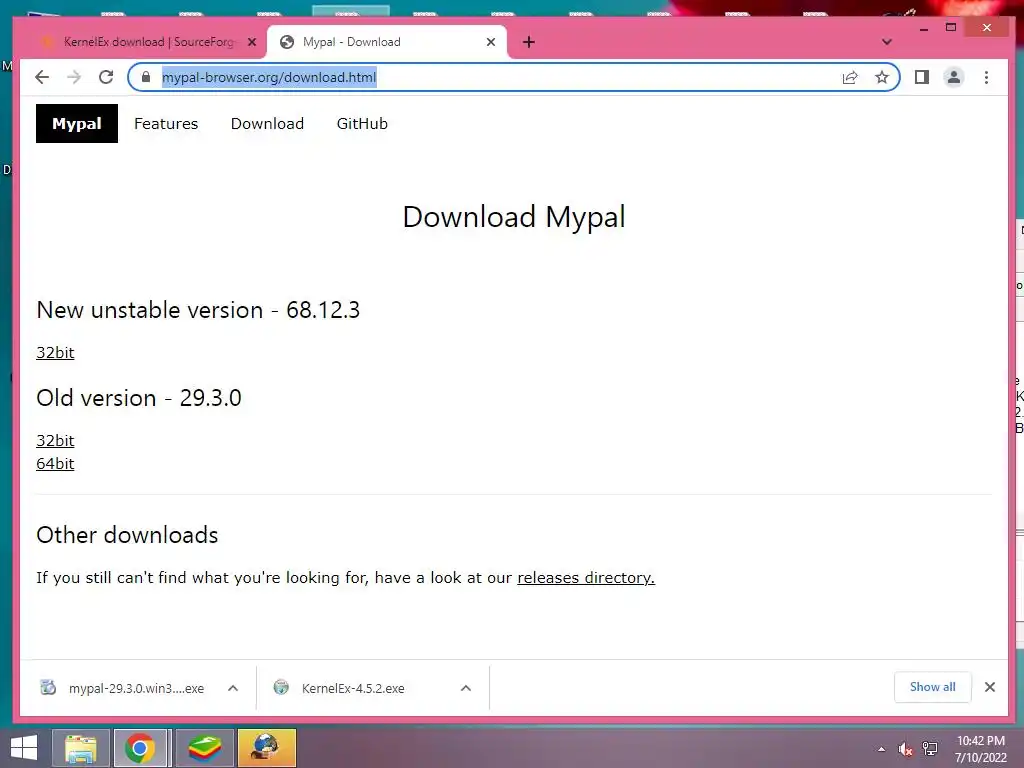This screenshot has width=1024, height=768.
Task: Download 32bit unstable version 68.12.3
Action: pyautogui.click(x=56, y=353)
